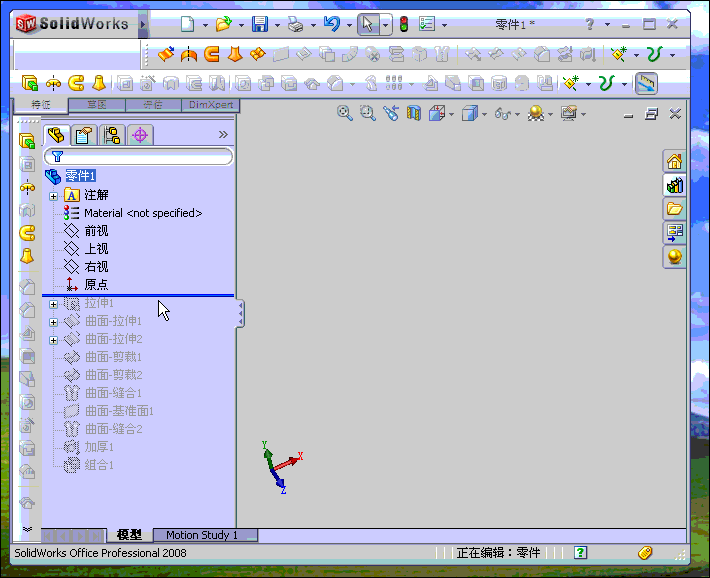710x578 pixels.
Task: Select the suppressed 组合1 feature
Action: [99, 465]
